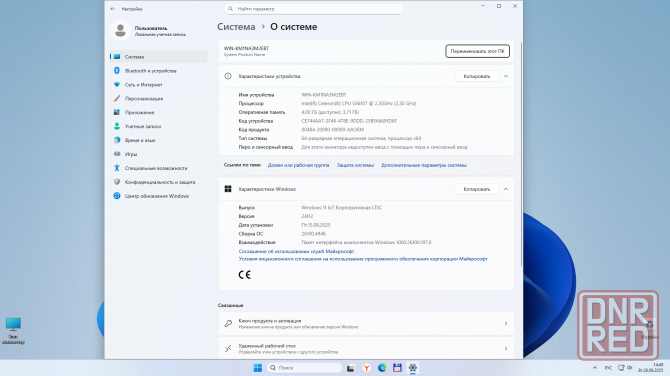Expand Ключ продукта и активация chevron
670x376 pixels.
click(506, 323)
